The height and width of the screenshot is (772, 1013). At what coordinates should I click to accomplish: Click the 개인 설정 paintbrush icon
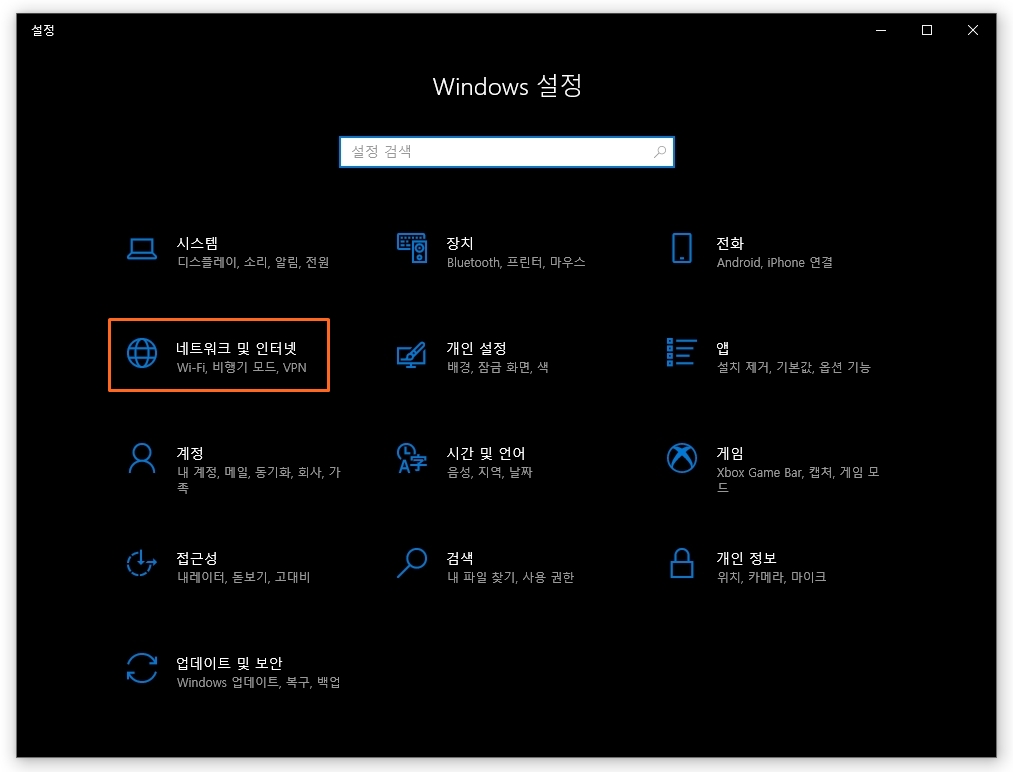point(412,354)
